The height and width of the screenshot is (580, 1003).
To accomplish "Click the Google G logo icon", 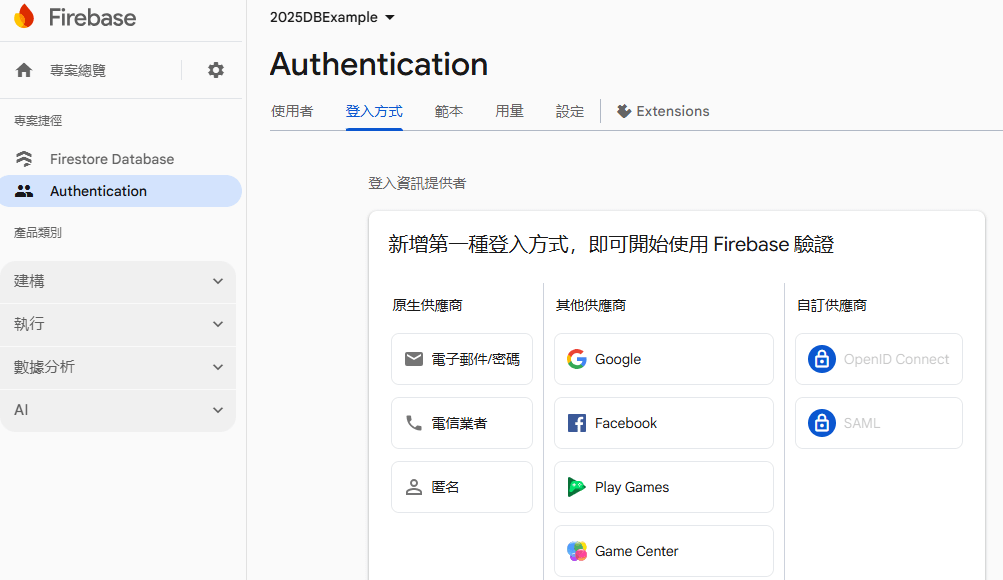I will pyautogui.click(x=576, y=359).
